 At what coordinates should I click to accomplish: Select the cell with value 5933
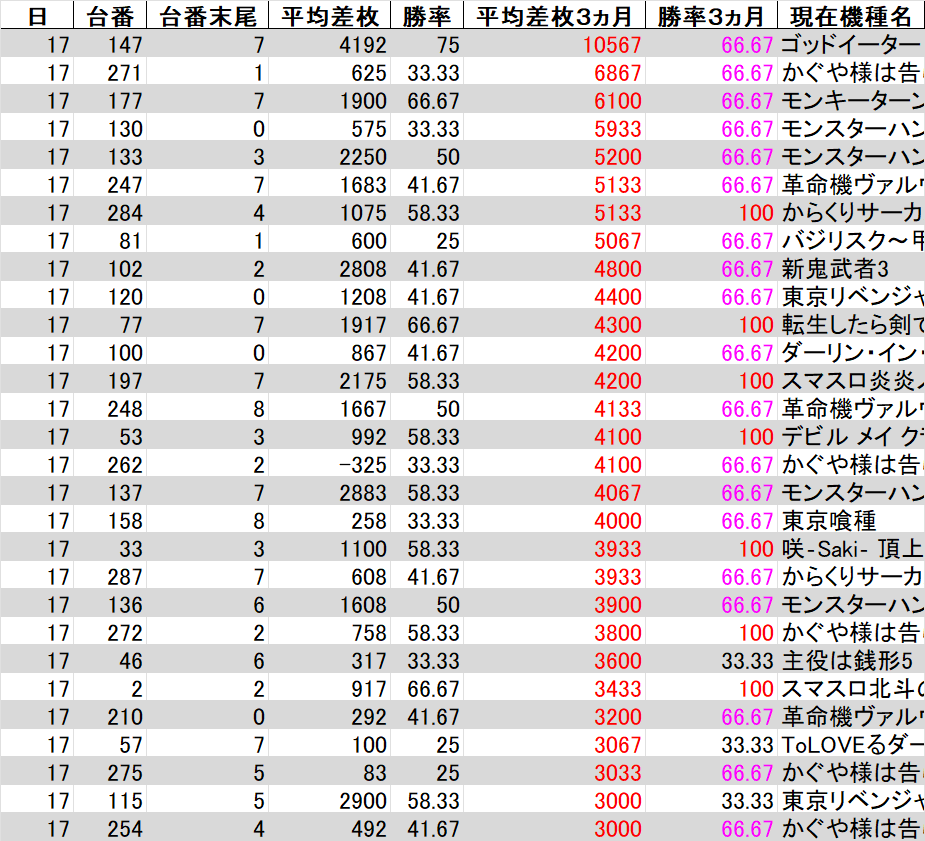click(554, 129)
